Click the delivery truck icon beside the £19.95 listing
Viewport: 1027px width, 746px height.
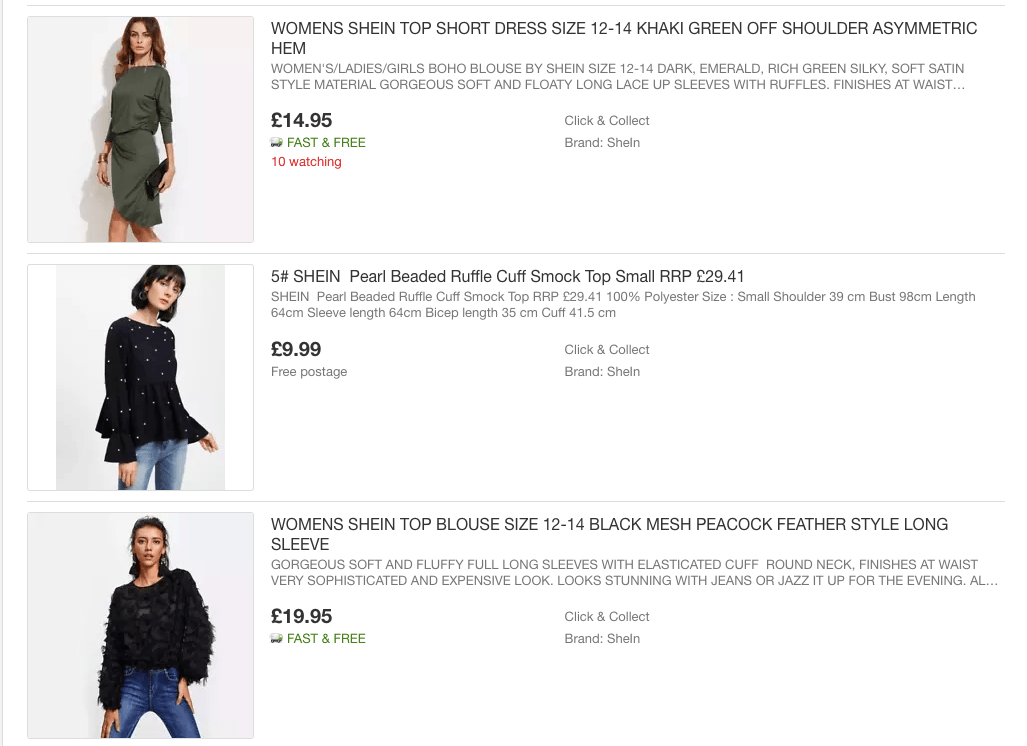coord(277,639)
